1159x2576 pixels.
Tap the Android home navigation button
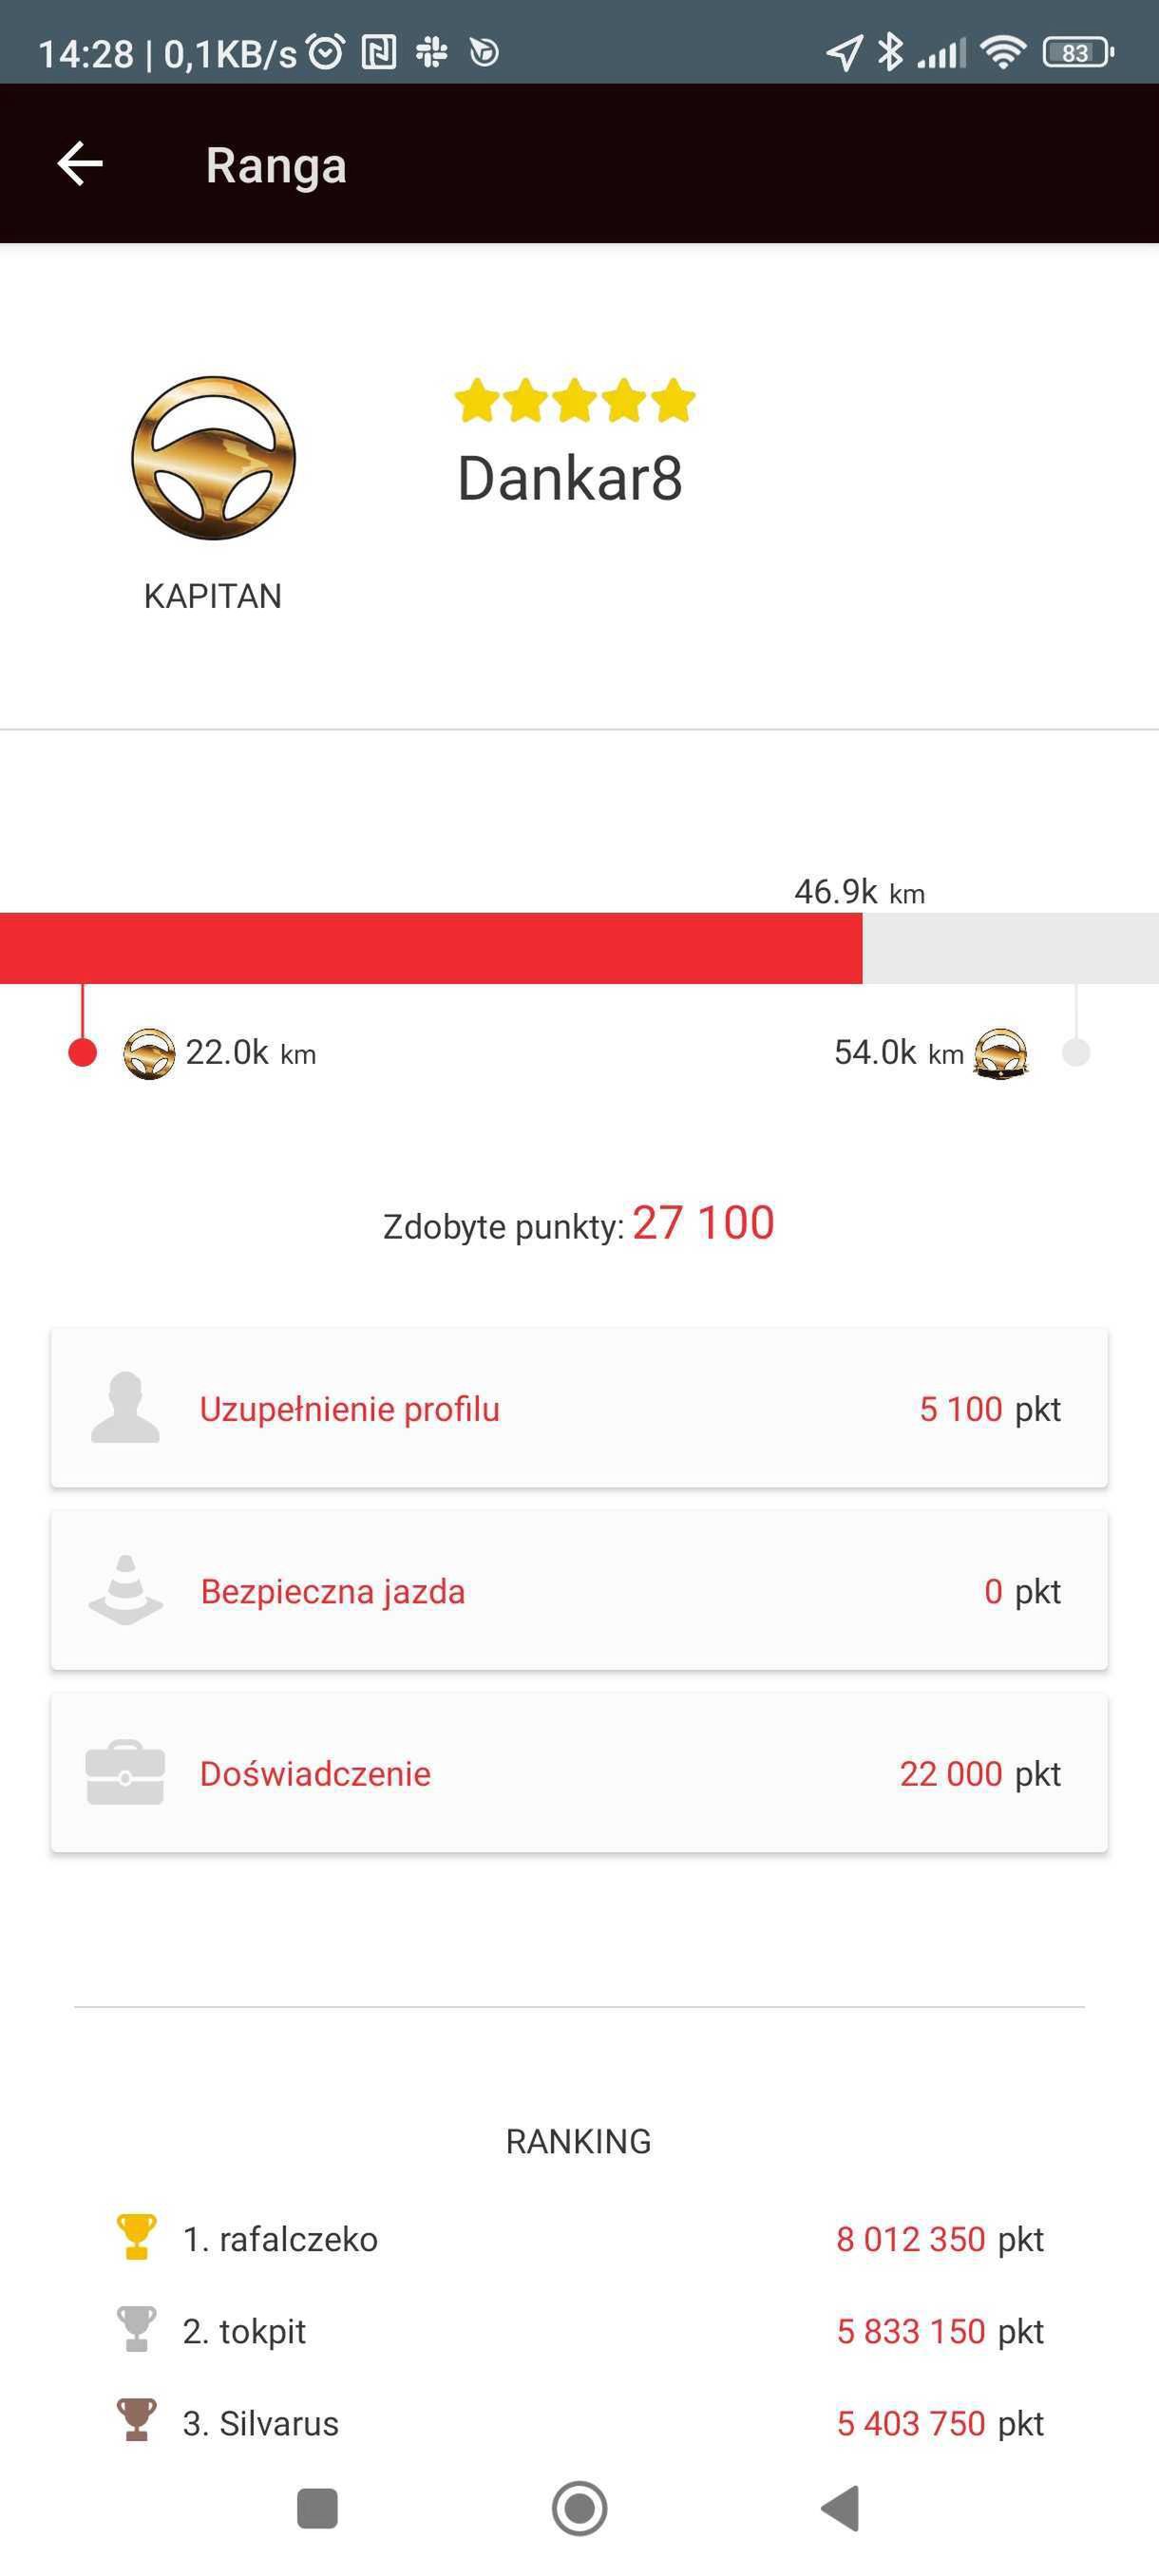(580, 2508)
